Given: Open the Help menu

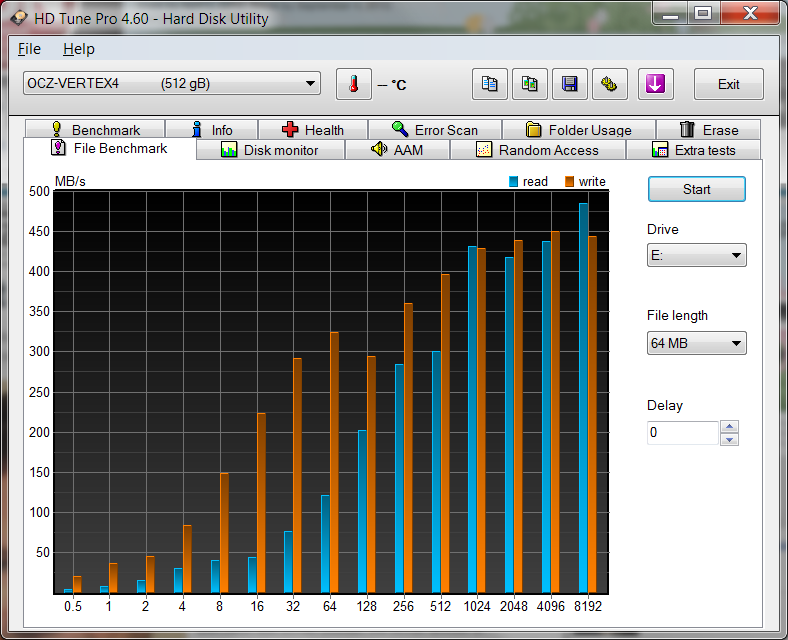Looking at the screenshot, I should coord(78,49).
